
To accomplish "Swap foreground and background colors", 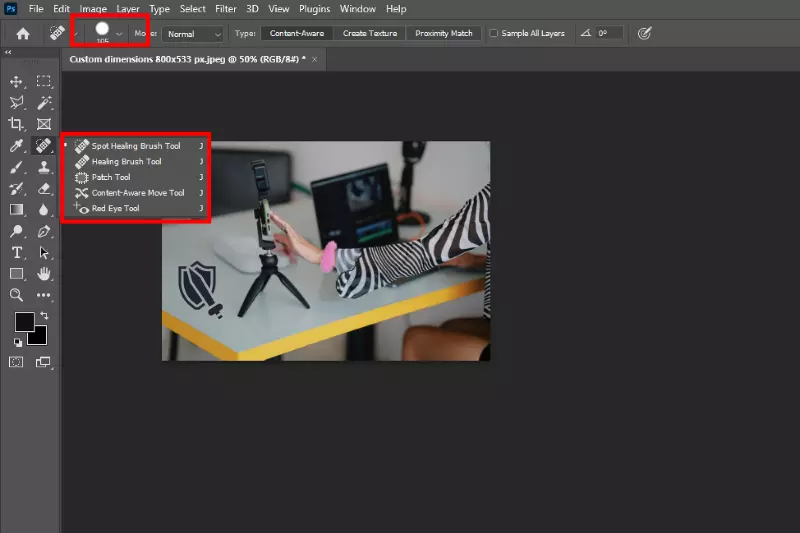I will (44, 316).
